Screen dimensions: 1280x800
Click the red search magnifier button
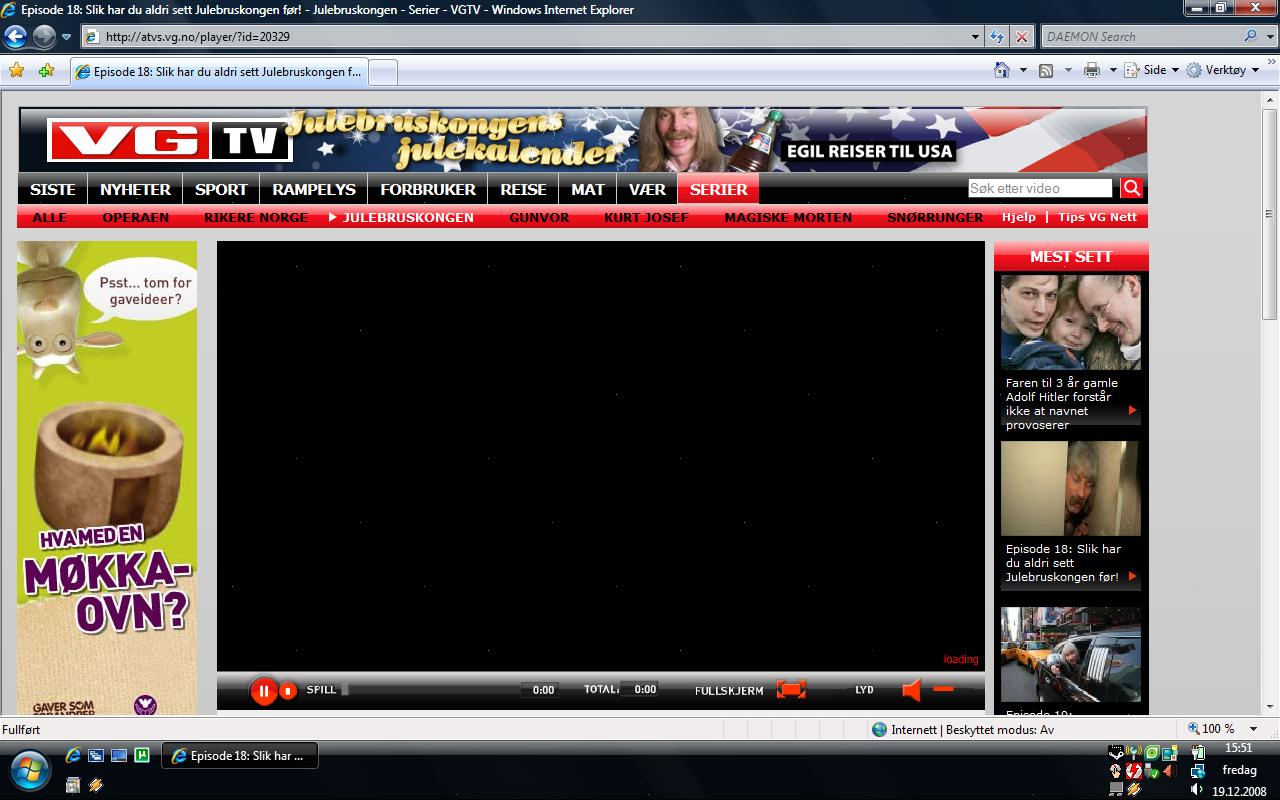[x=1131, y=188]
